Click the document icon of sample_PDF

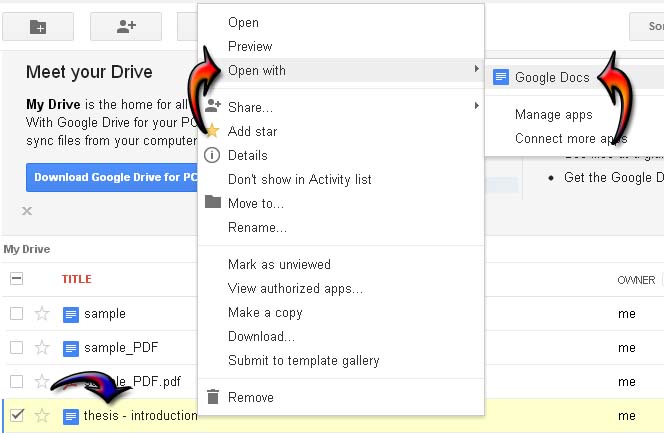pyautogui.click(x=71, y=348)
